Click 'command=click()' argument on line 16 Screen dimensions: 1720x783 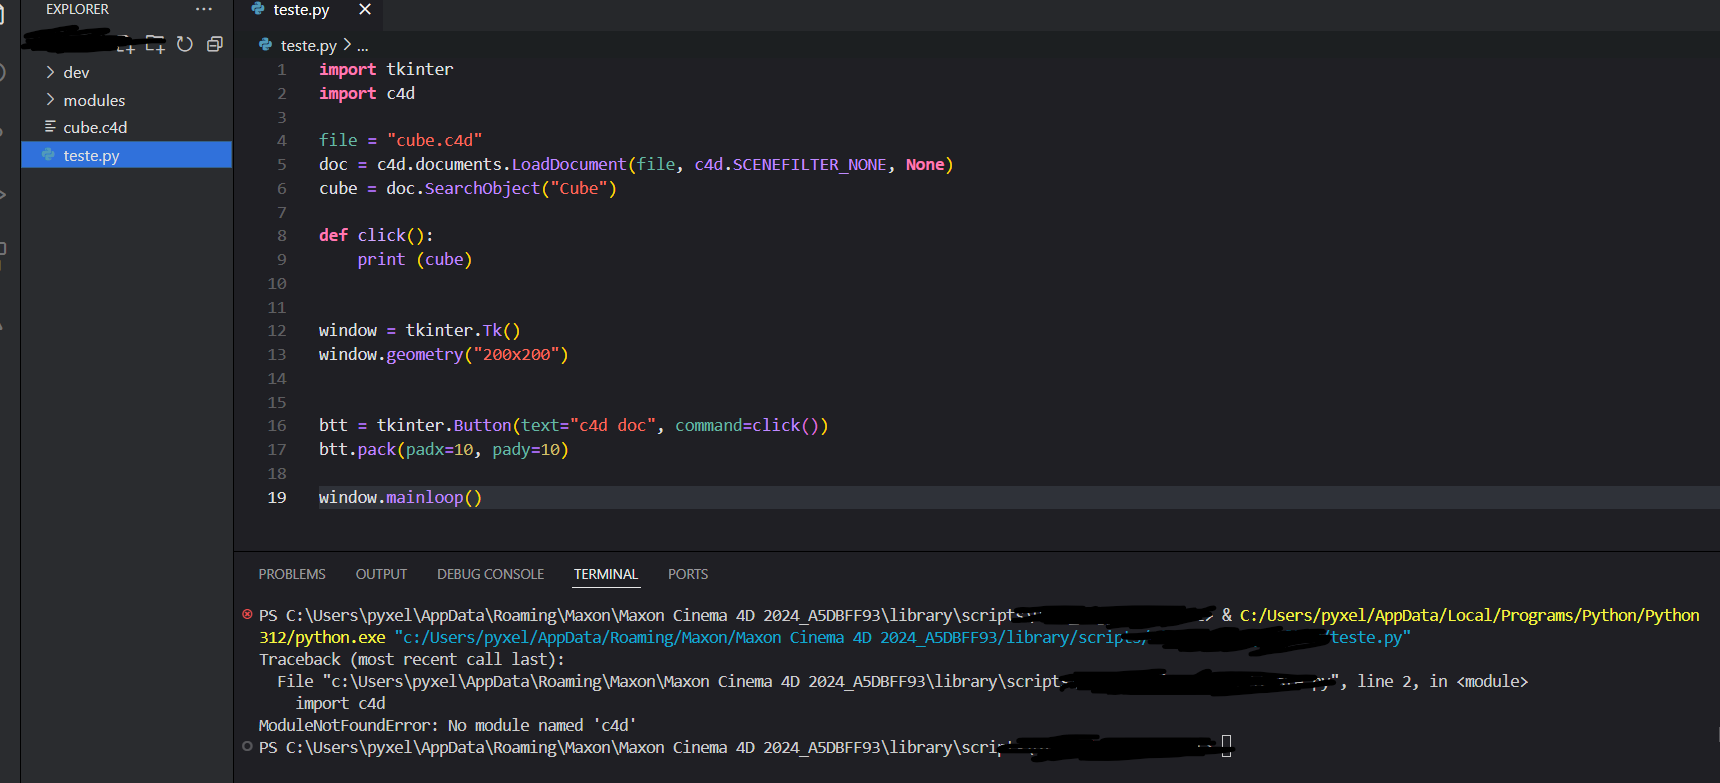pyautogui.click(x=747, y=425)
